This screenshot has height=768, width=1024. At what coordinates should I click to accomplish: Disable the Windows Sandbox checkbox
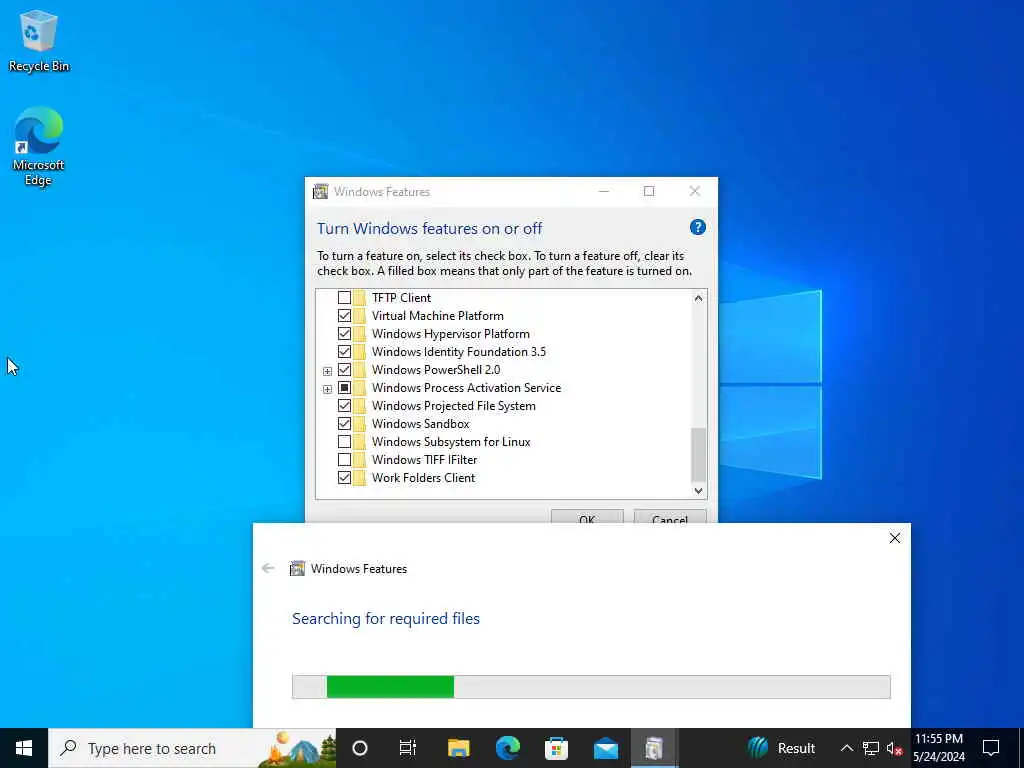pos(344,424)
